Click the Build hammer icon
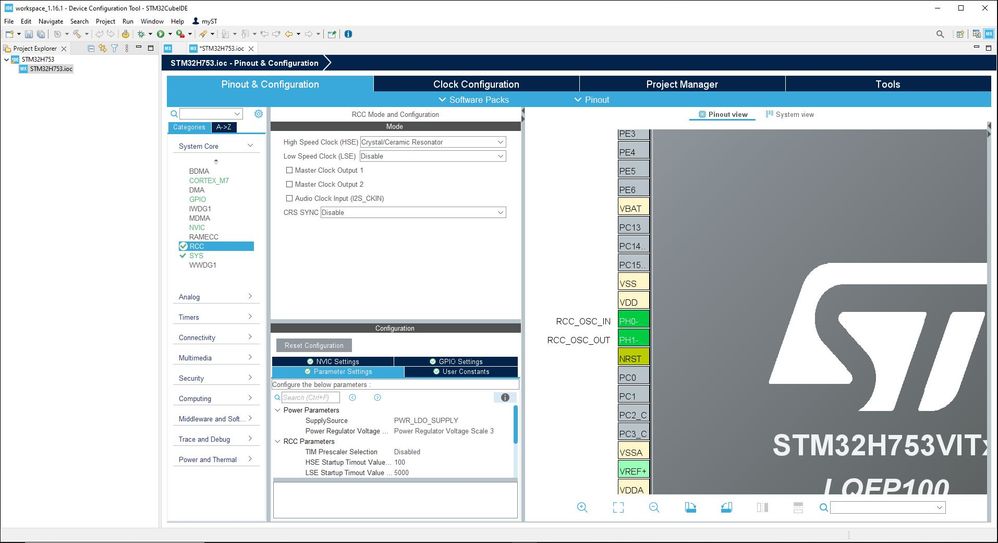998x543 pixels. 77,34
